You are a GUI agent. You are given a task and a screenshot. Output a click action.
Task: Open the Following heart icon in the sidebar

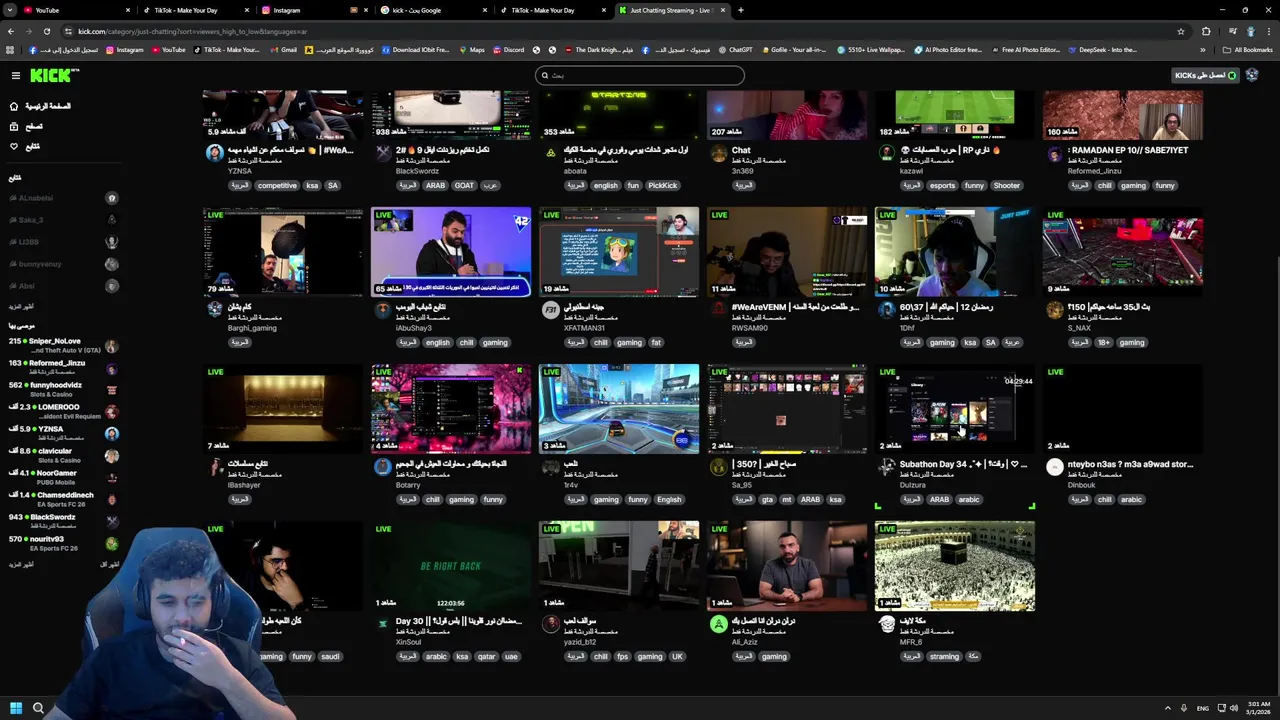pyautogui.click(x=14, y=146)
